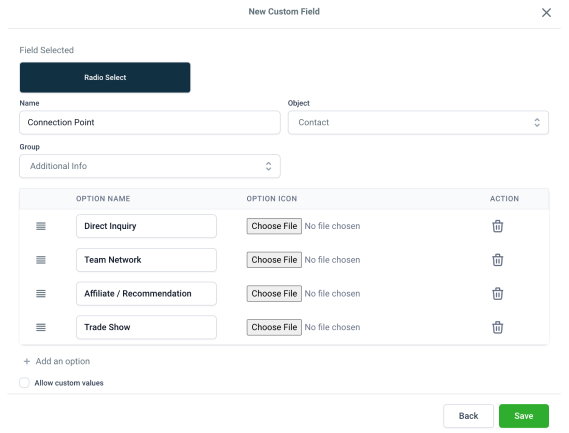Click Add an option link text

pos(63,361)
